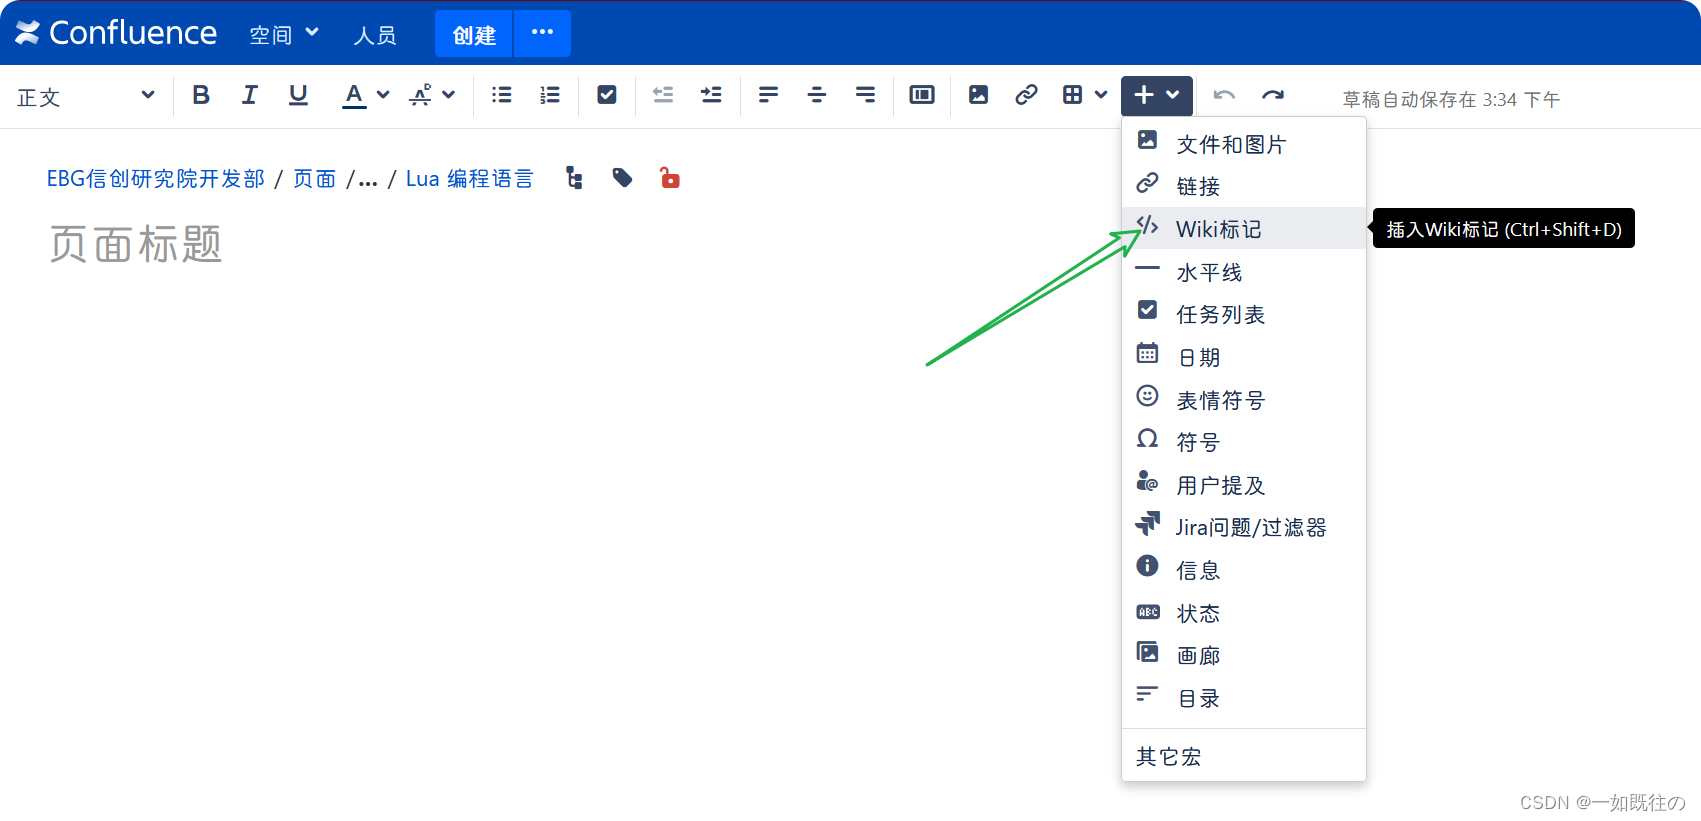This screenshot has height=821, width=1701.
Task: Expand the collapsed breadcrumb ellipsis
Action: coord(368,180)
